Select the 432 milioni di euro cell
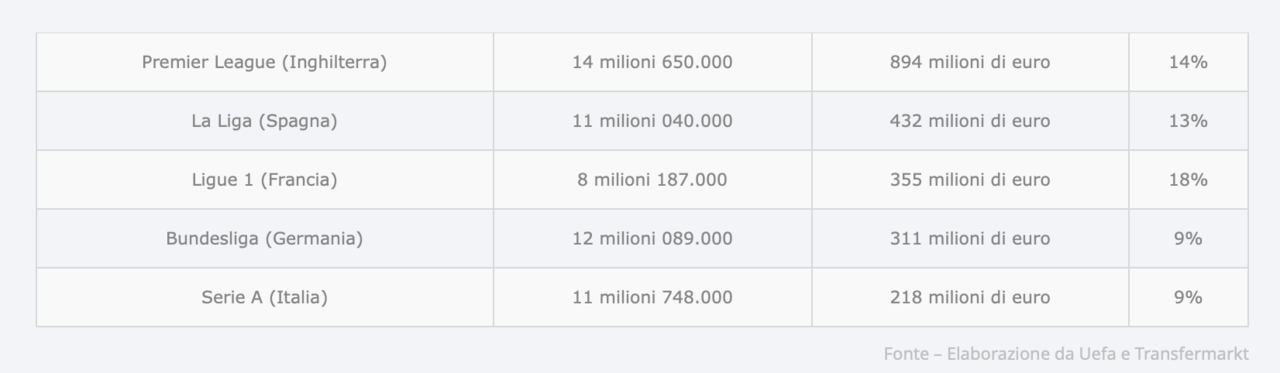This screenshot has width=1280, height=373. (970, 121)
